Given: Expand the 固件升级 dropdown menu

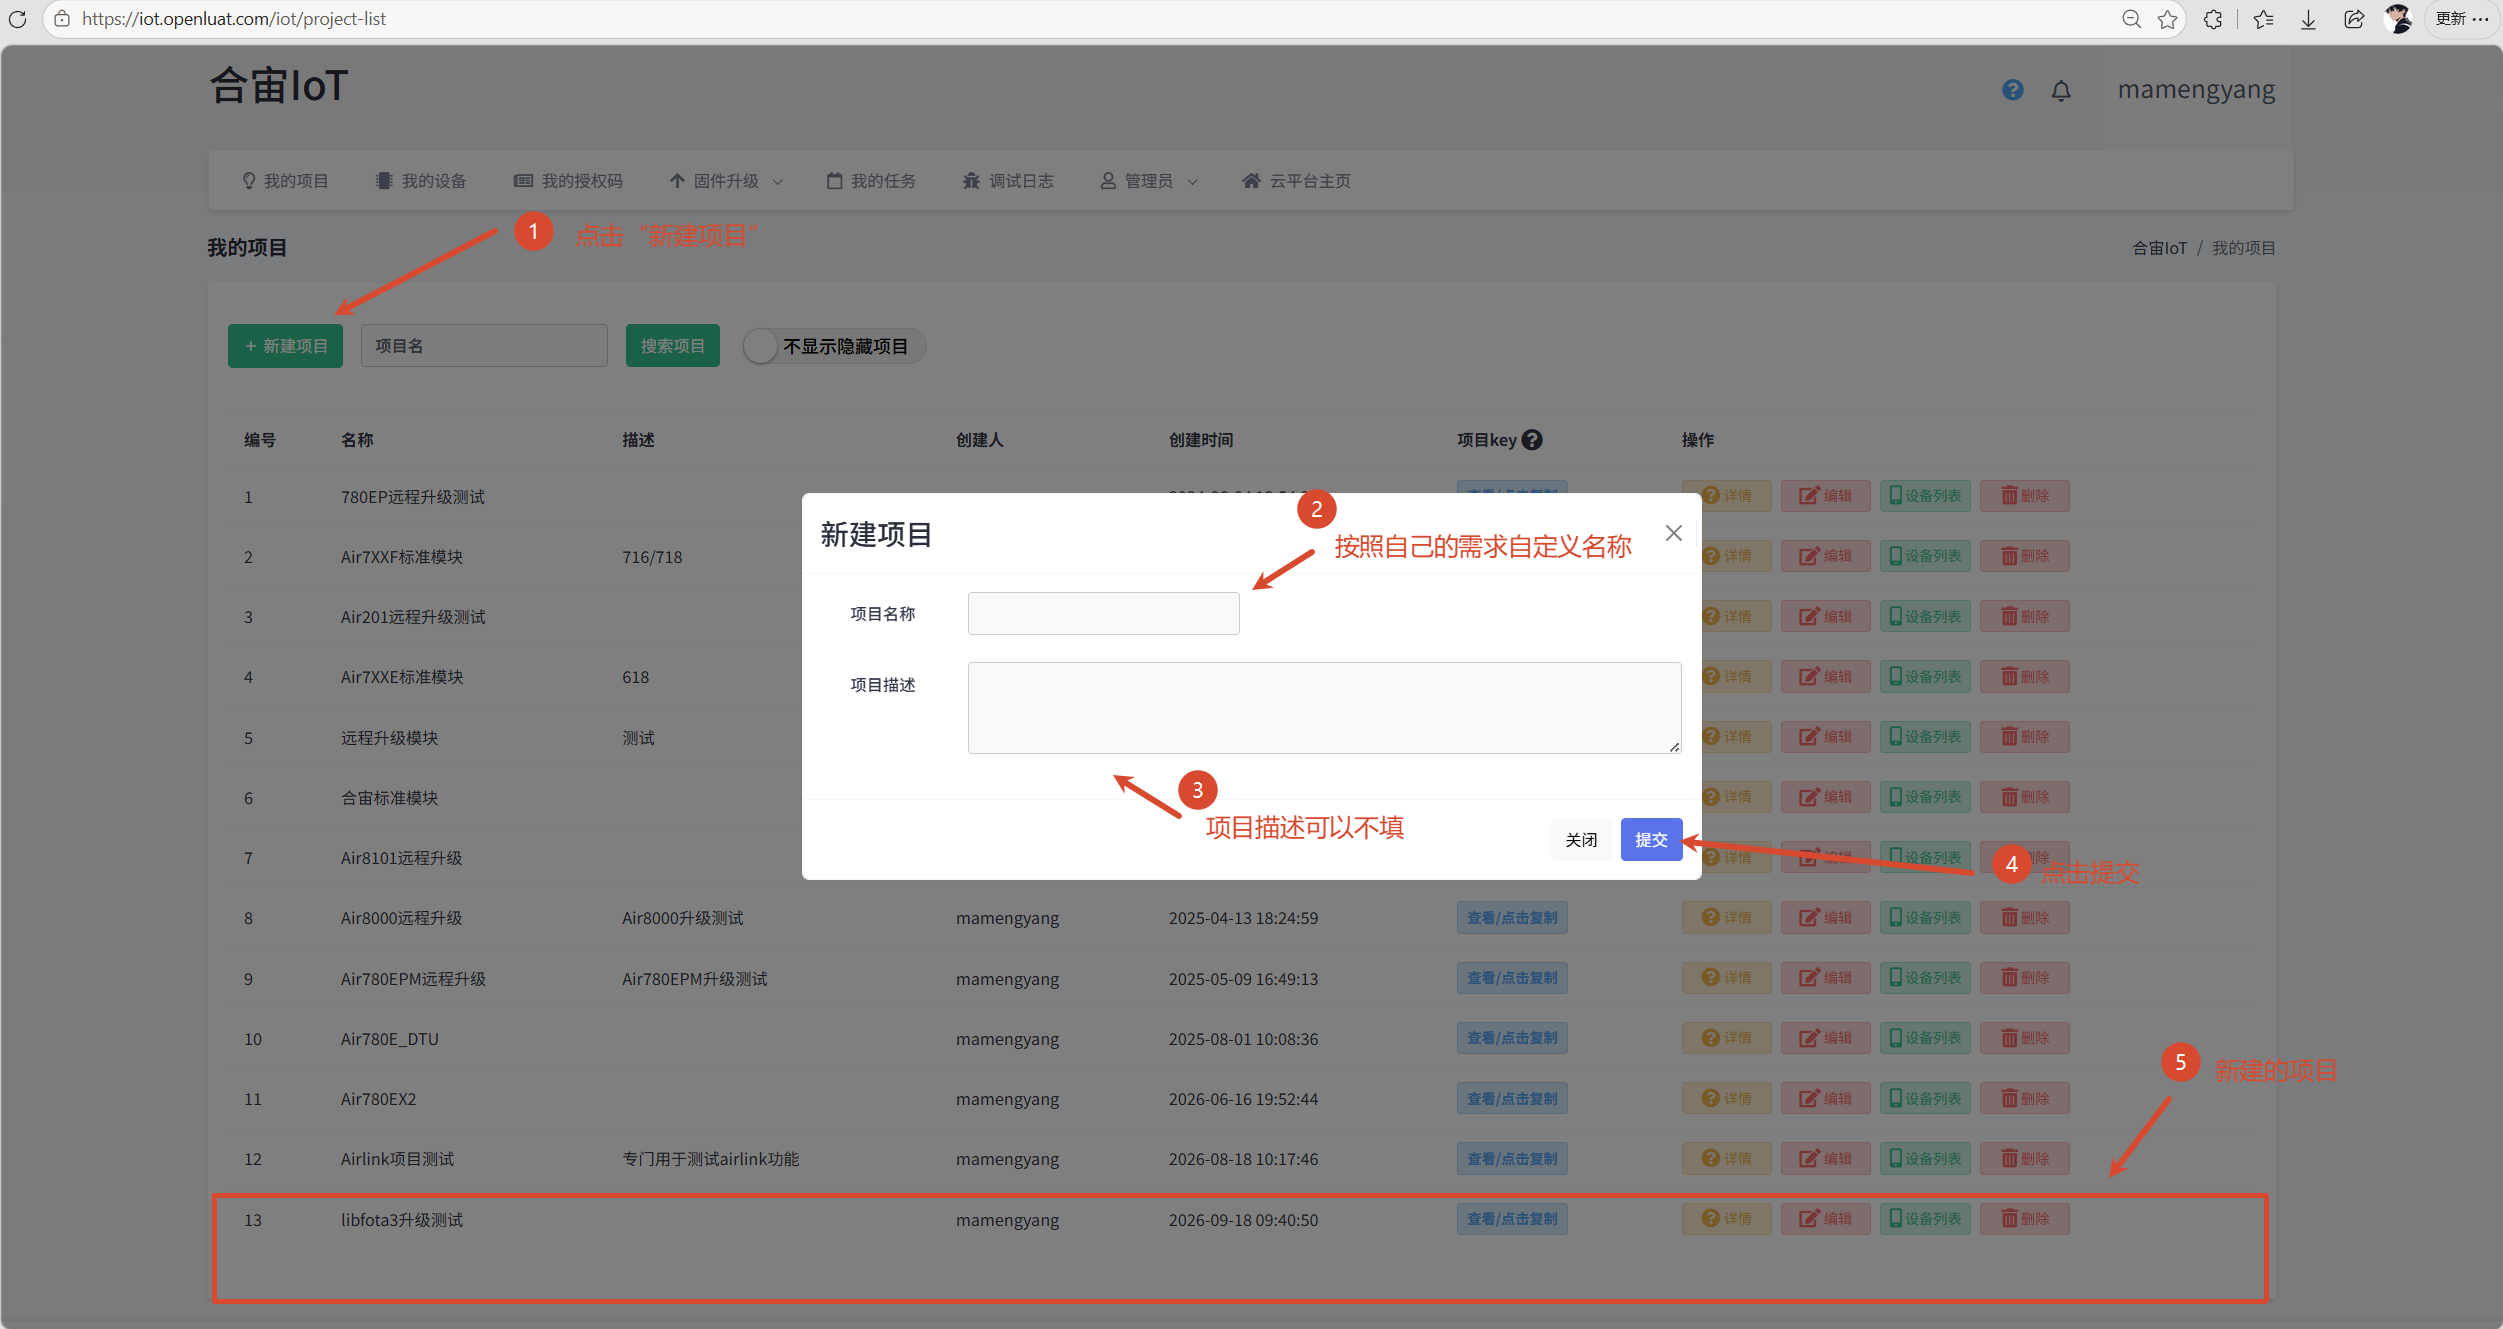Looking at the screenshot, I should [x=726, y=181].
